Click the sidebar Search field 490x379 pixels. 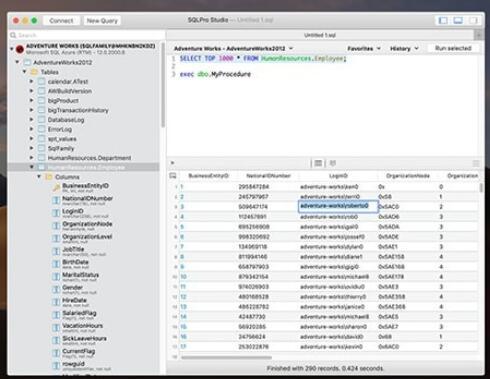click(x=87, y=35)
